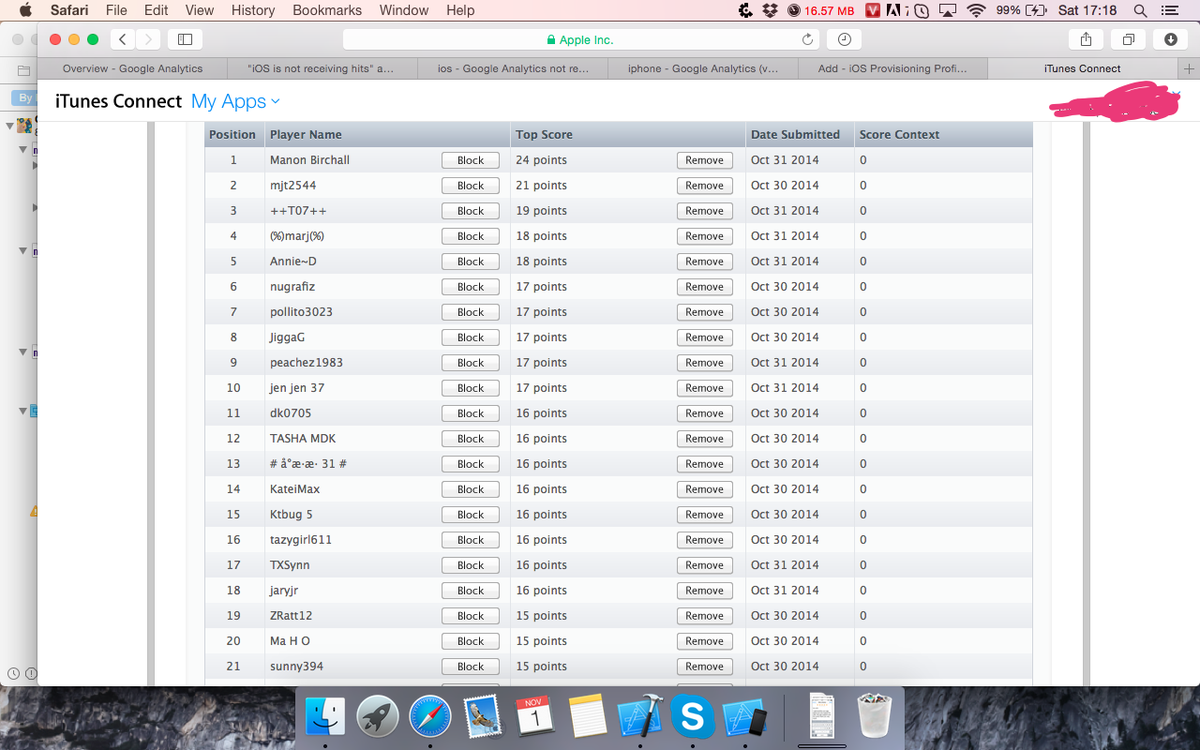
Task: Switch to Overview - Google Analytics tab
Action: (x=133, y=69)
